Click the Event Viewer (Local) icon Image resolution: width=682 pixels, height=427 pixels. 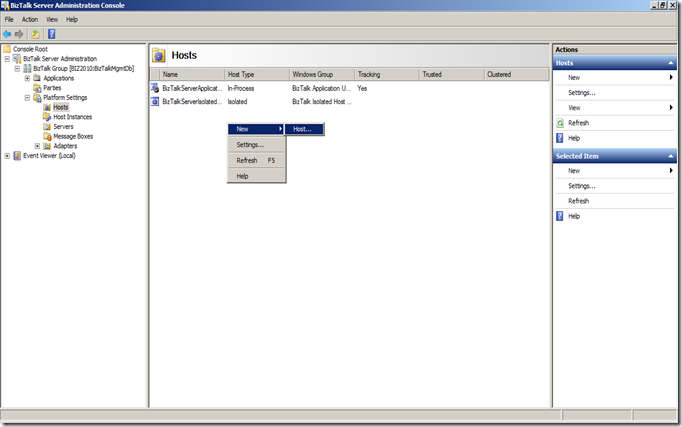point(17,156)
